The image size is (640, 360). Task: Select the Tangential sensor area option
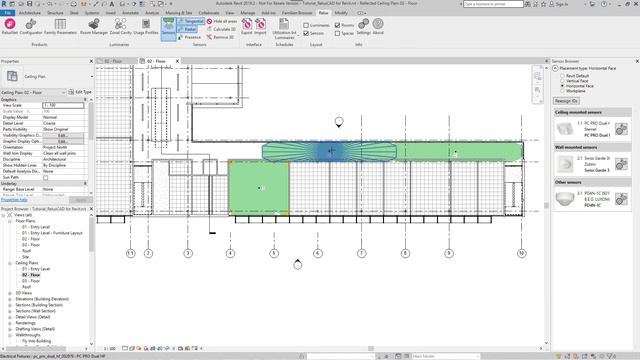(191, 21)
